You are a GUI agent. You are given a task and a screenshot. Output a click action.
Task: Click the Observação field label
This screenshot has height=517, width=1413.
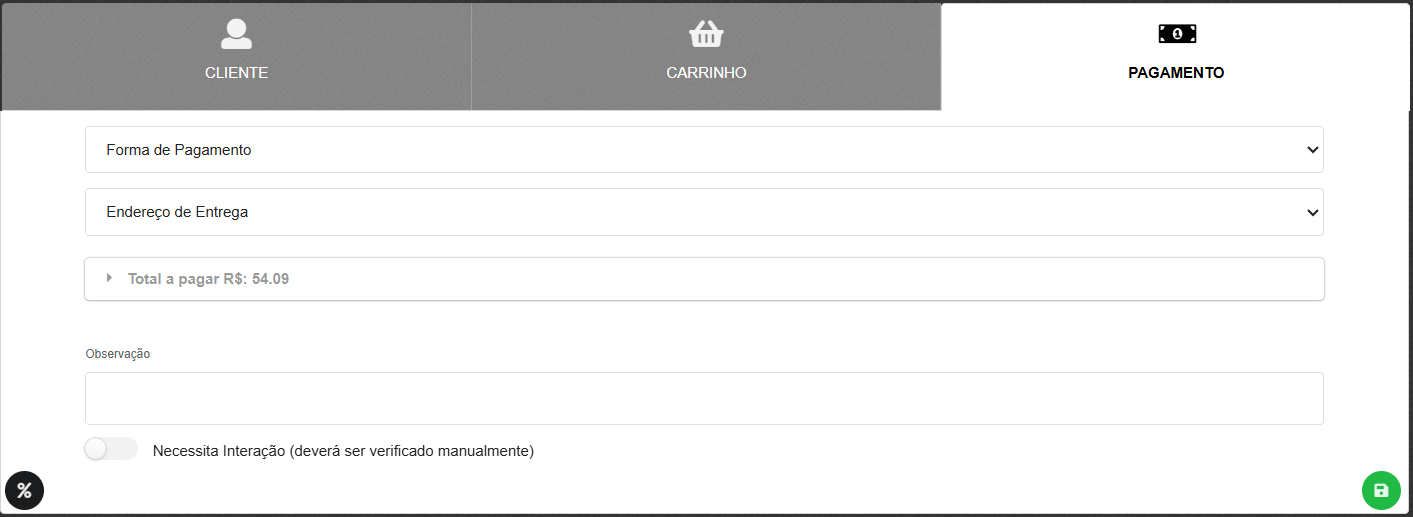tap(118, 354)
